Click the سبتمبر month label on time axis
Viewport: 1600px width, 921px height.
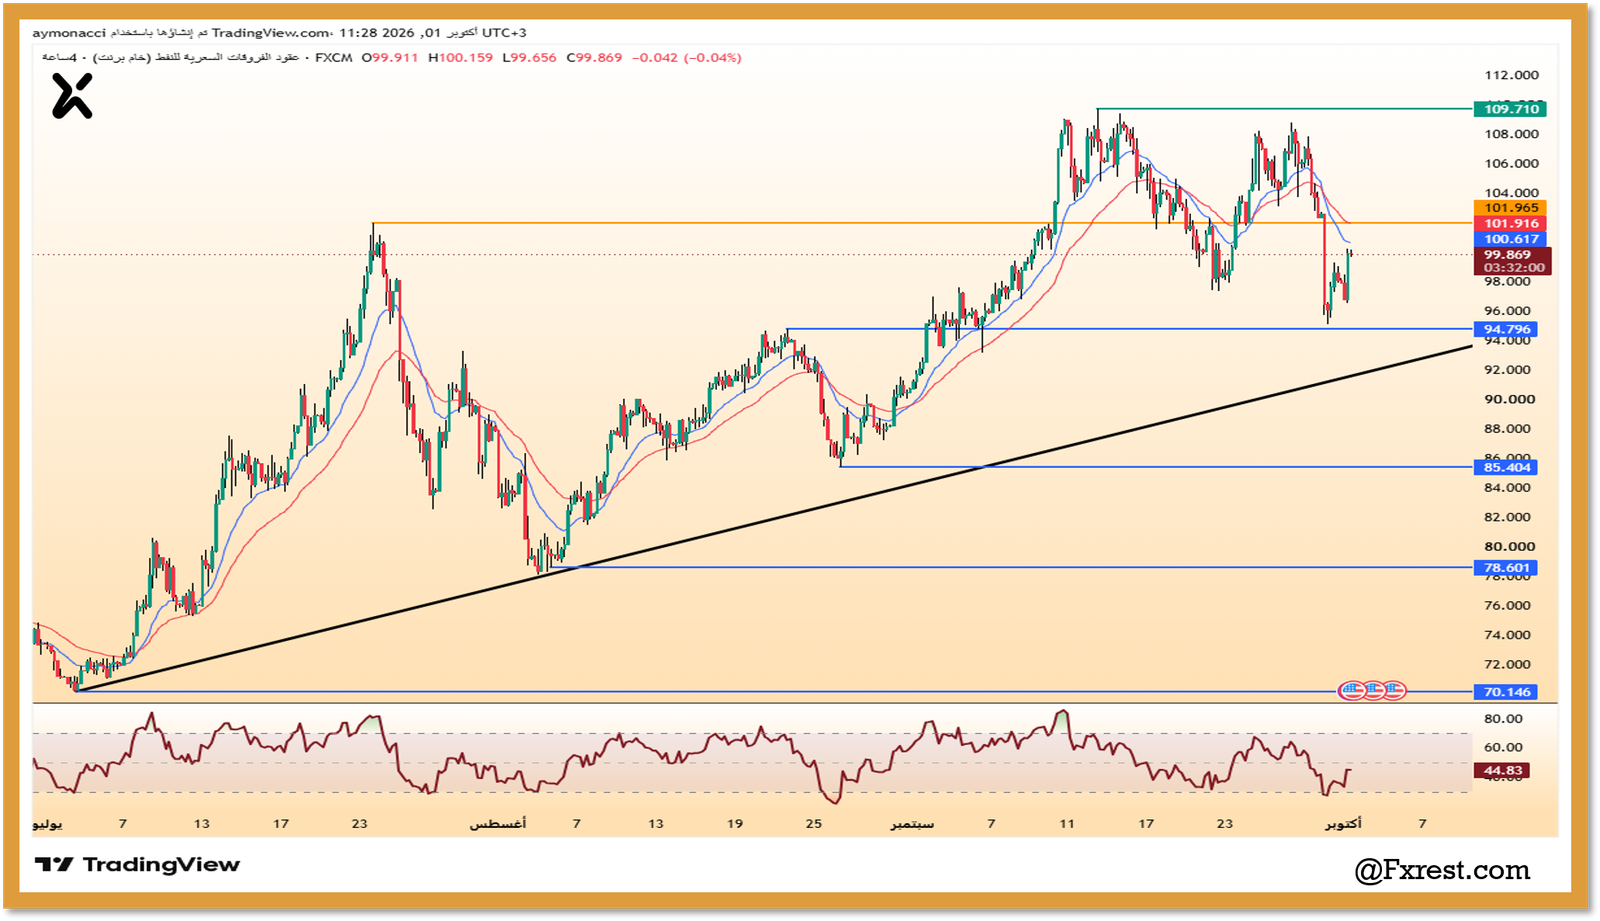coord(912,824)
